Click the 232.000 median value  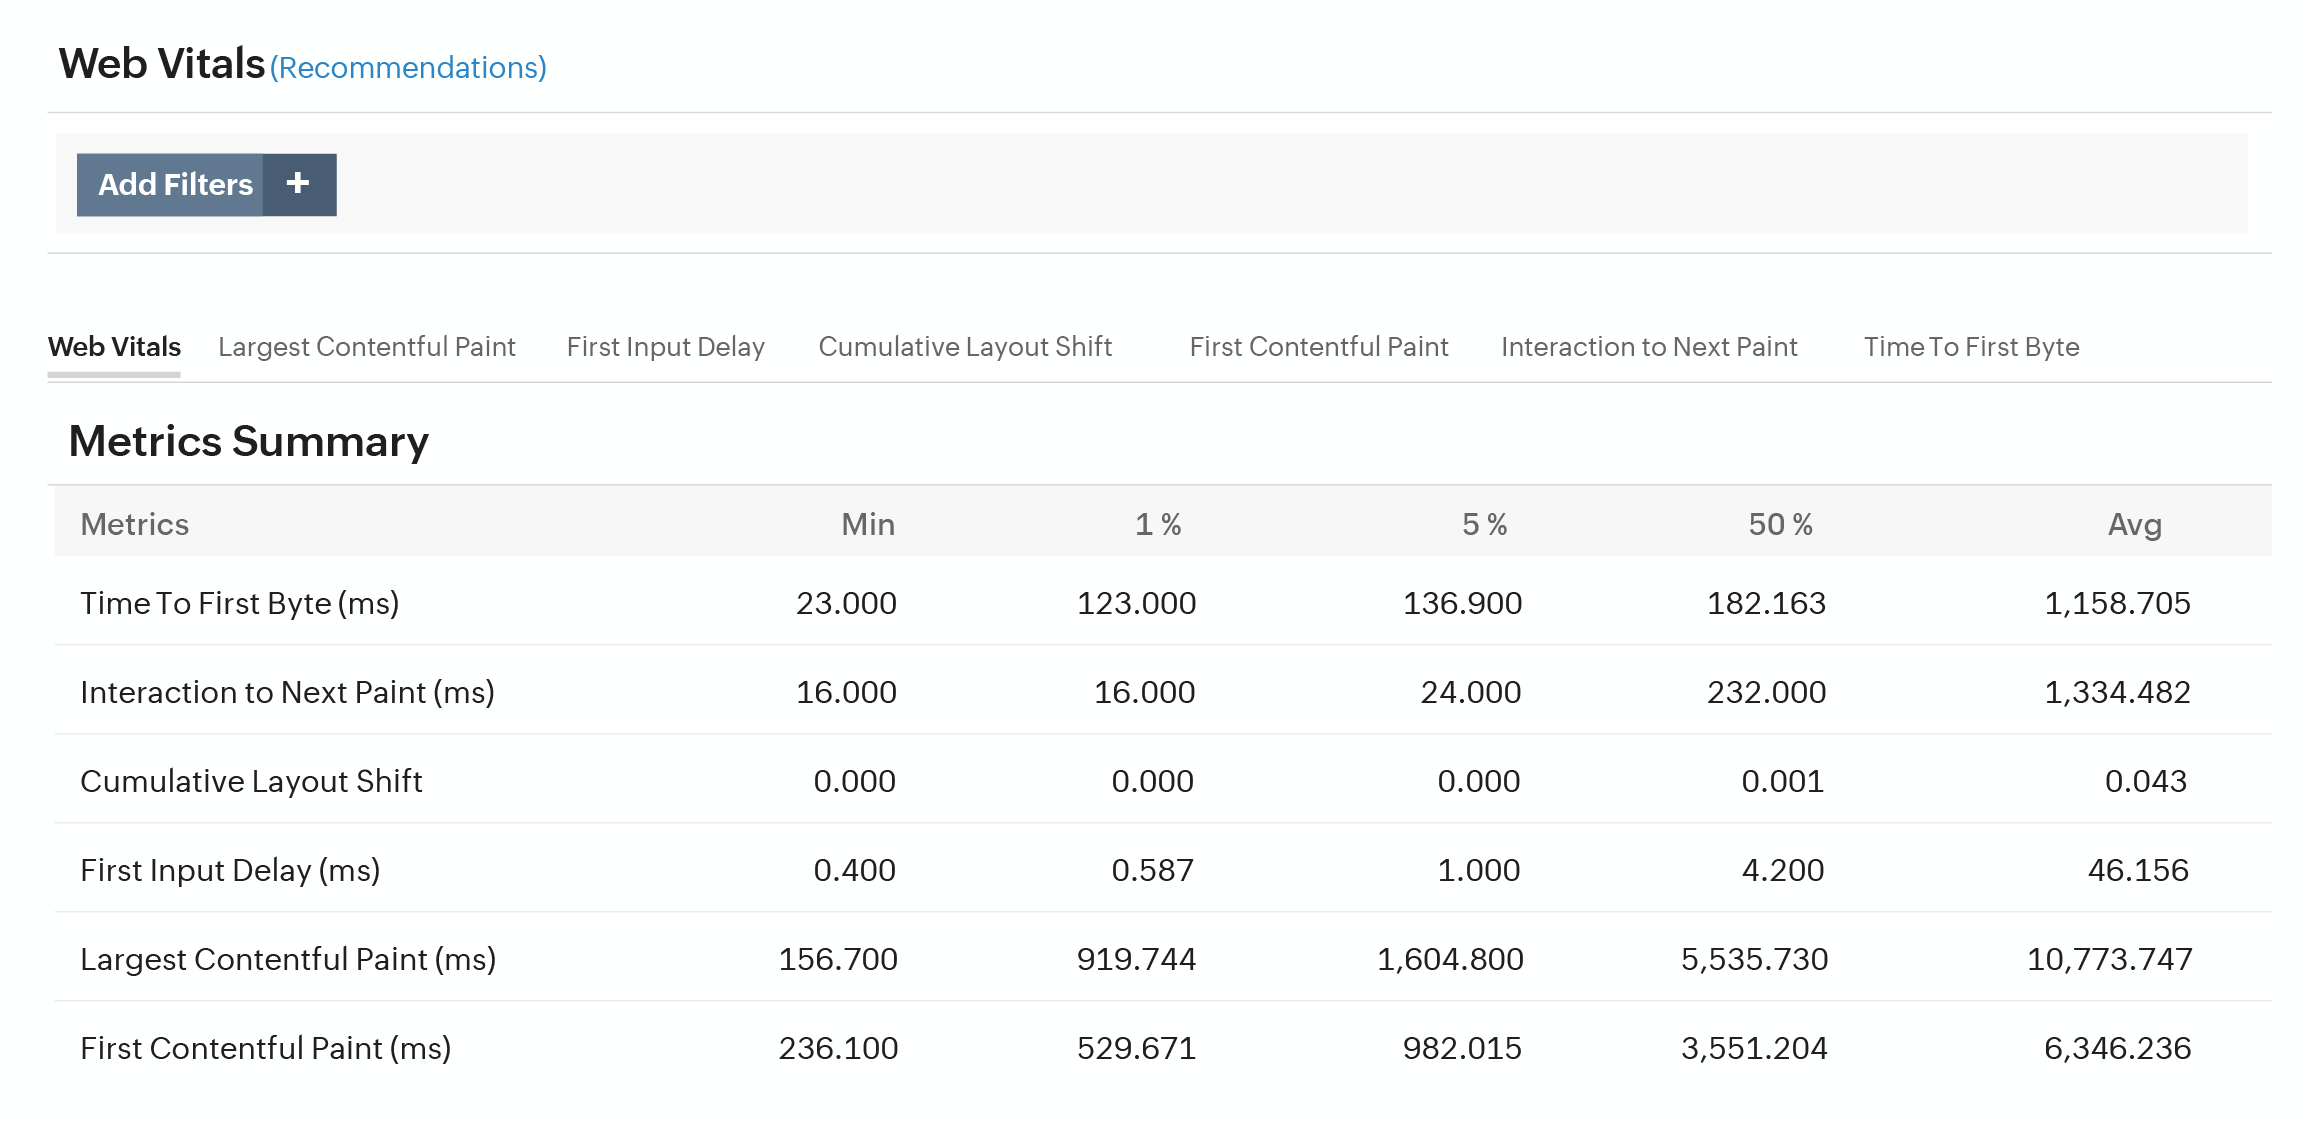click(x=1766, y=692)
